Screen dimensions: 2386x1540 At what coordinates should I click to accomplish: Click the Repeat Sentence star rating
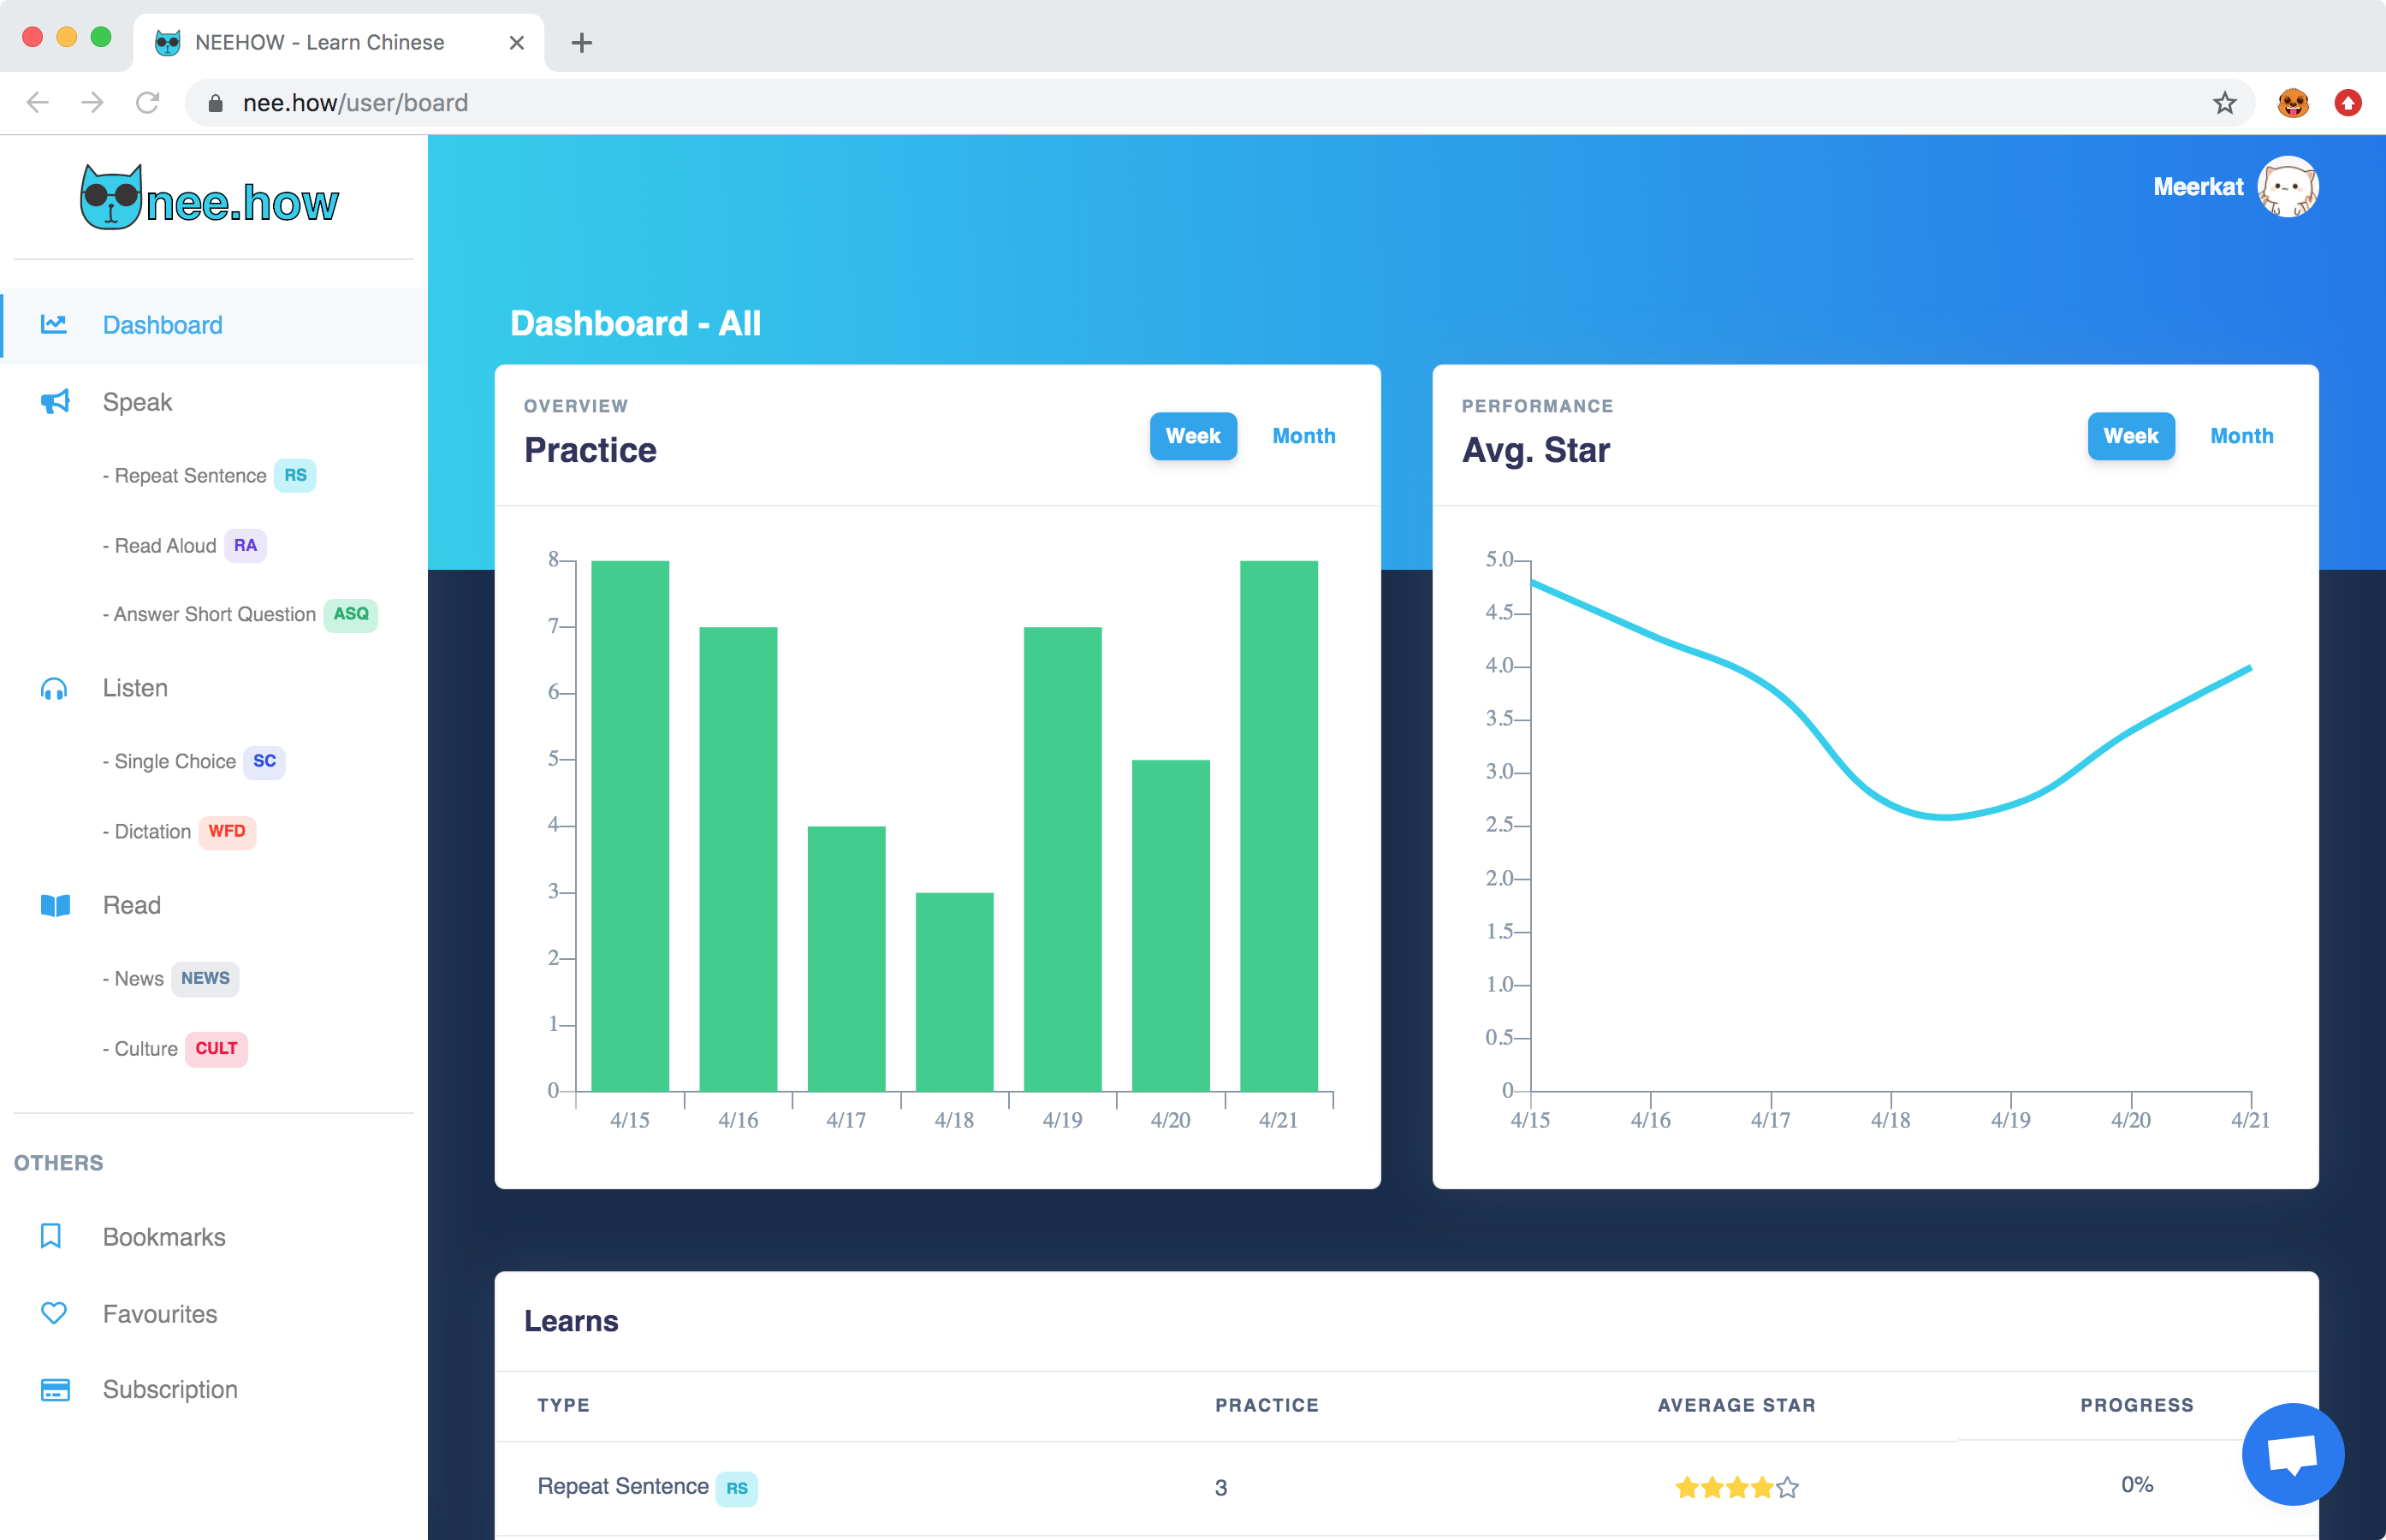[x=1736, y=1487]
